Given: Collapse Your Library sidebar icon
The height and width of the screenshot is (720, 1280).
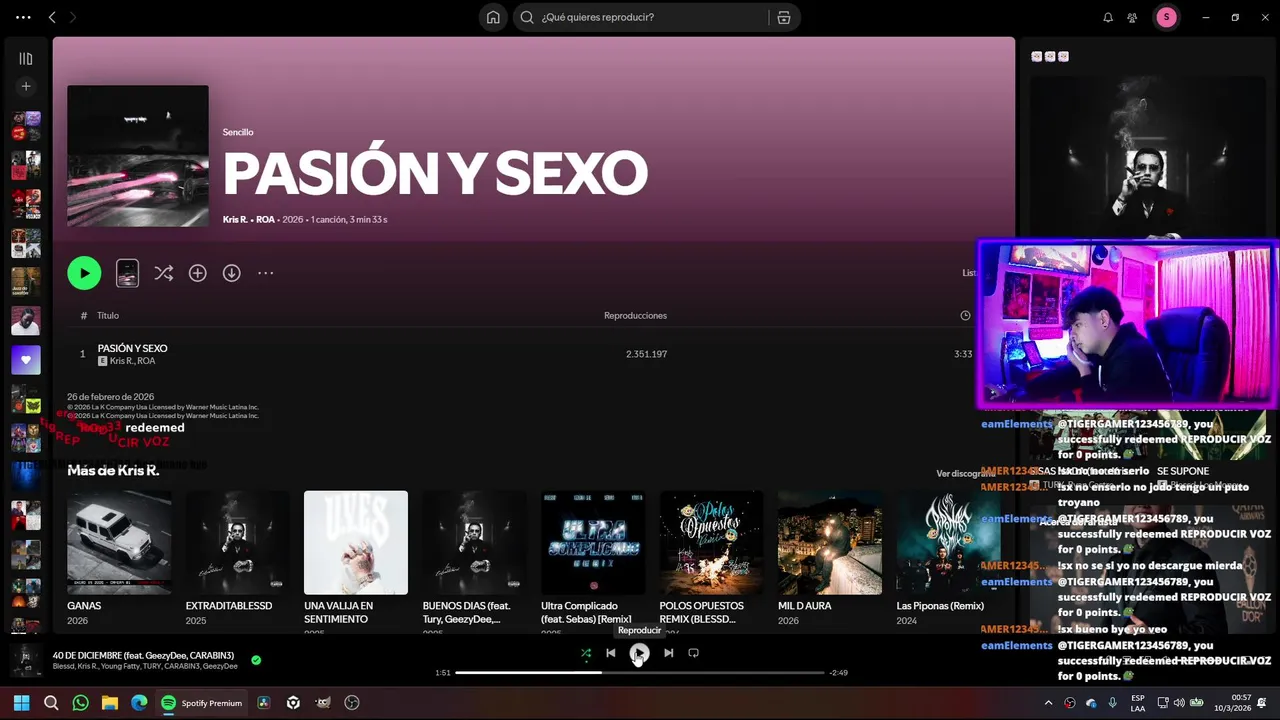Looking at the screenshot, I should [x=26, y=59].
